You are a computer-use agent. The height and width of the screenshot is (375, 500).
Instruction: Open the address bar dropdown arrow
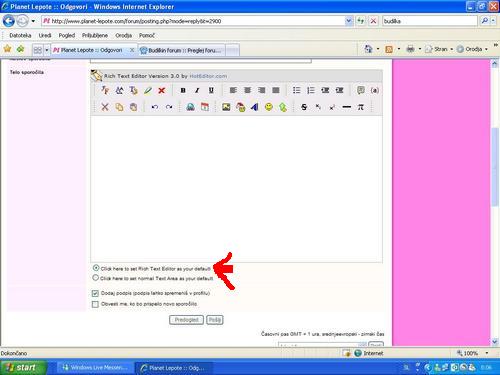[x=348, y=21]
